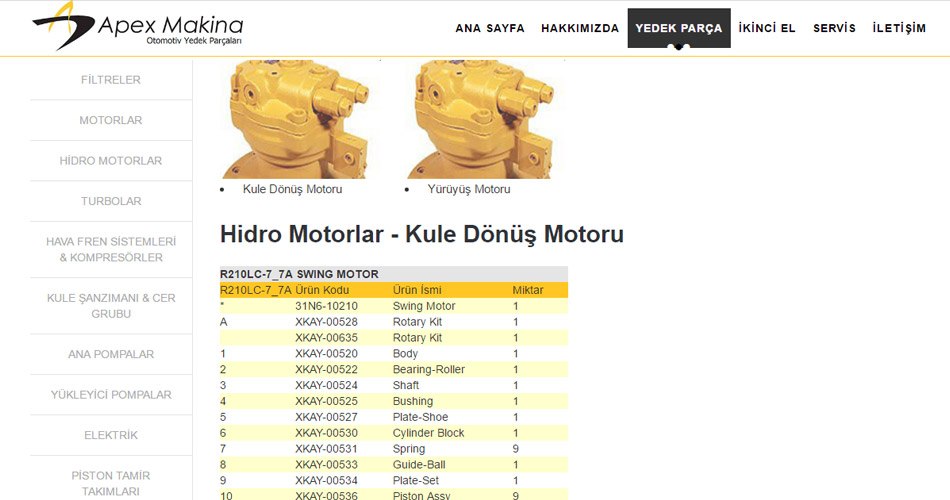Click the Apex Makina logo

(138, 26)
